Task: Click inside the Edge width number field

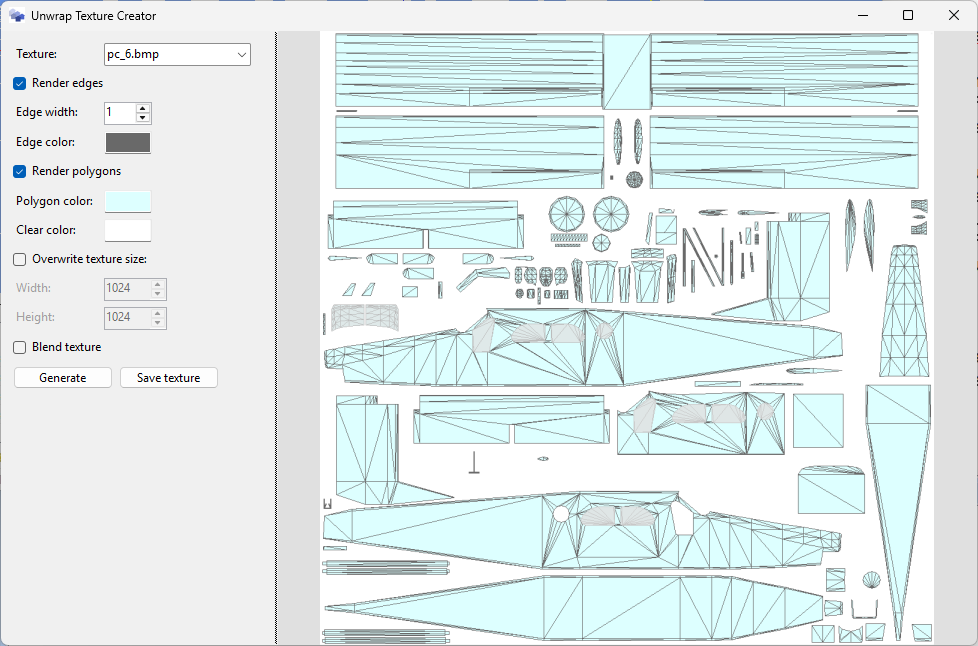Action: [x=119, y=113]
